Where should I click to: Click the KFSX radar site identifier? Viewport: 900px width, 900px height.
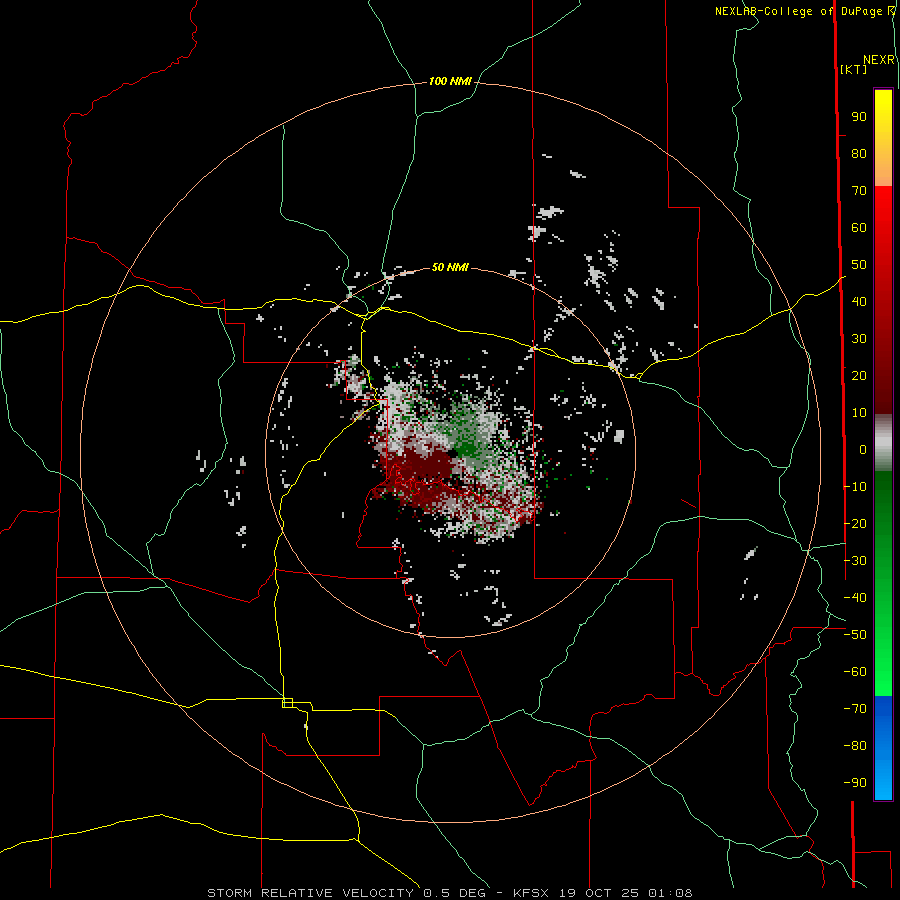[x=531, y=893]
